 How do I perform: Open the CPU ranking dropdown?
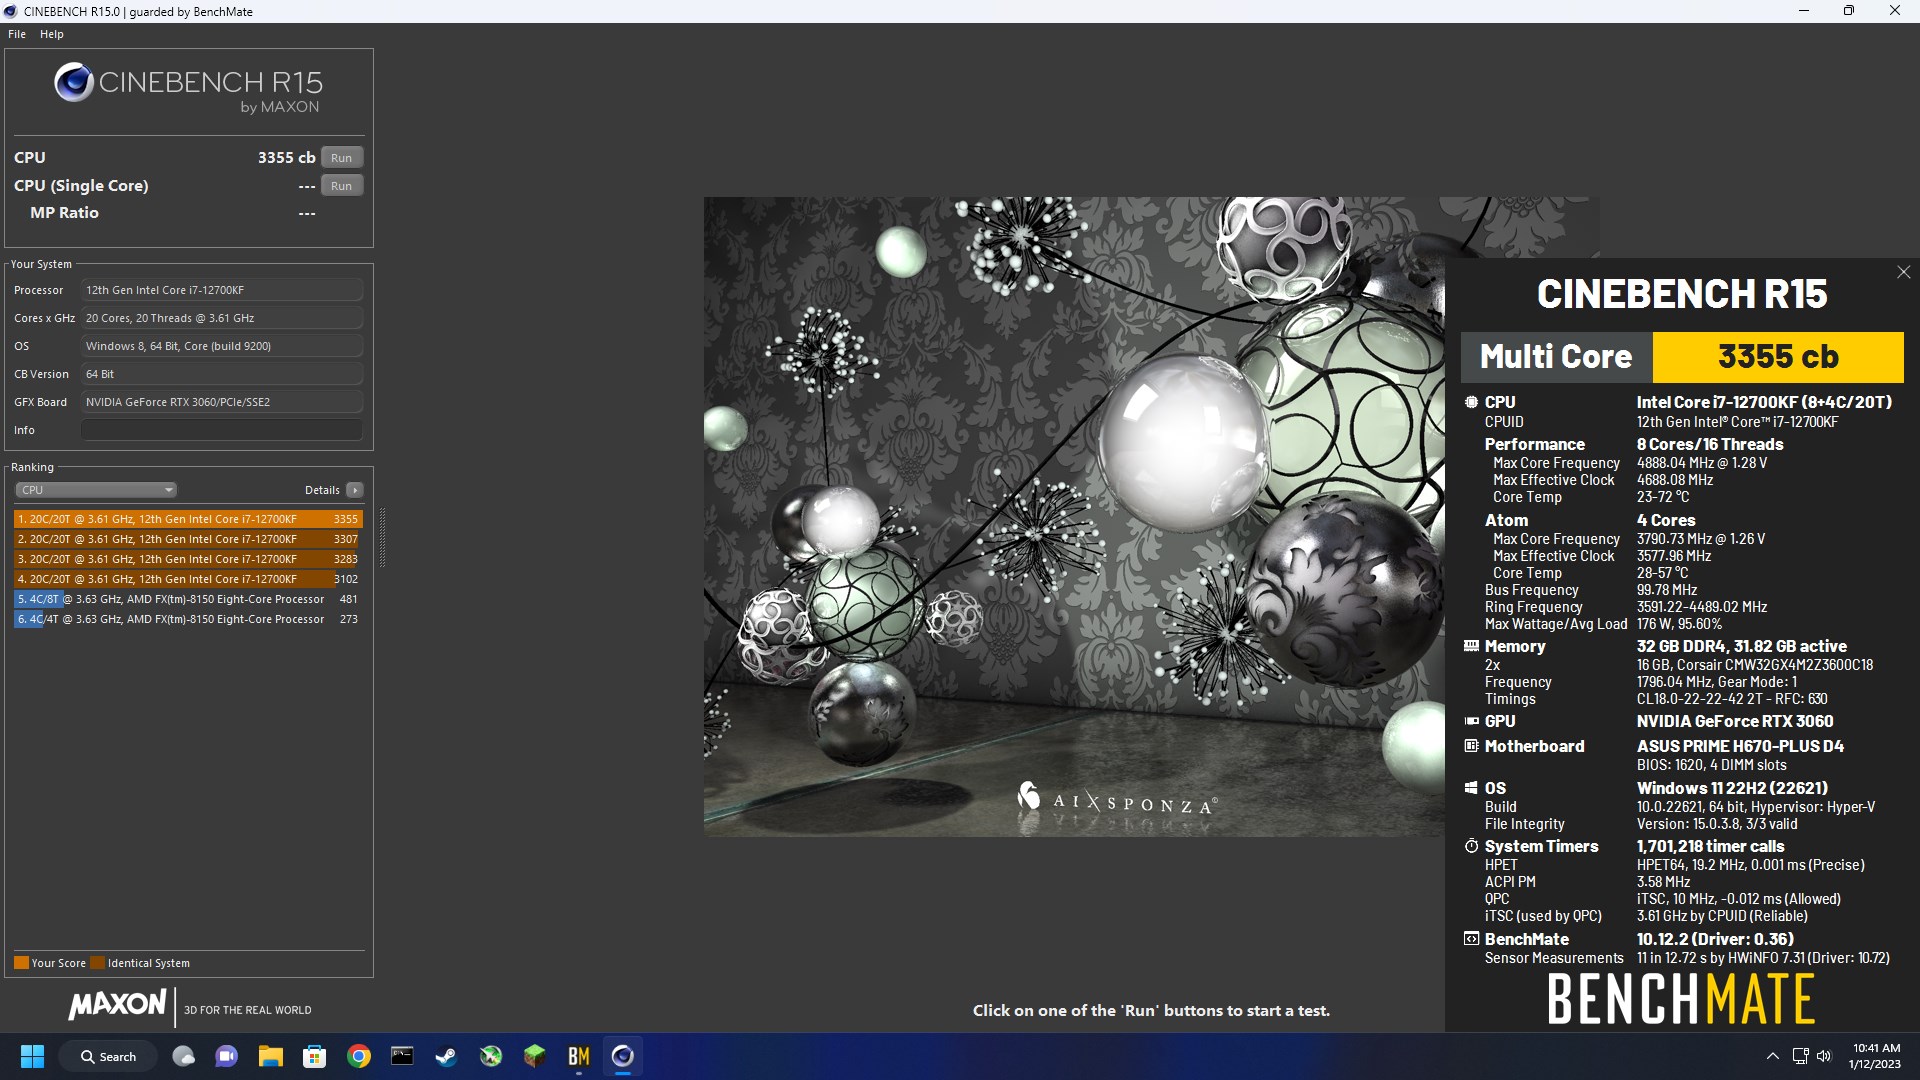(96, 490)
